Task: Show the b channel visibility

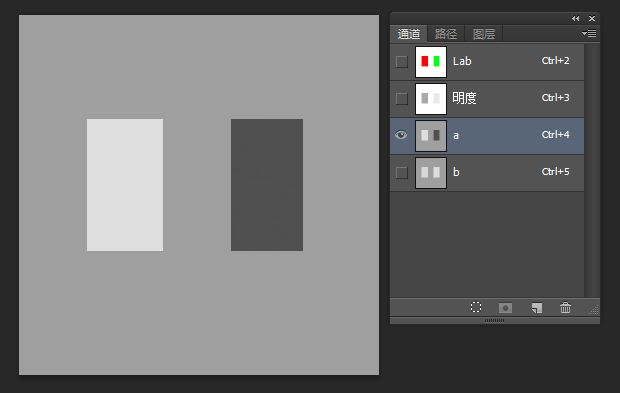Action: point(402,172)
